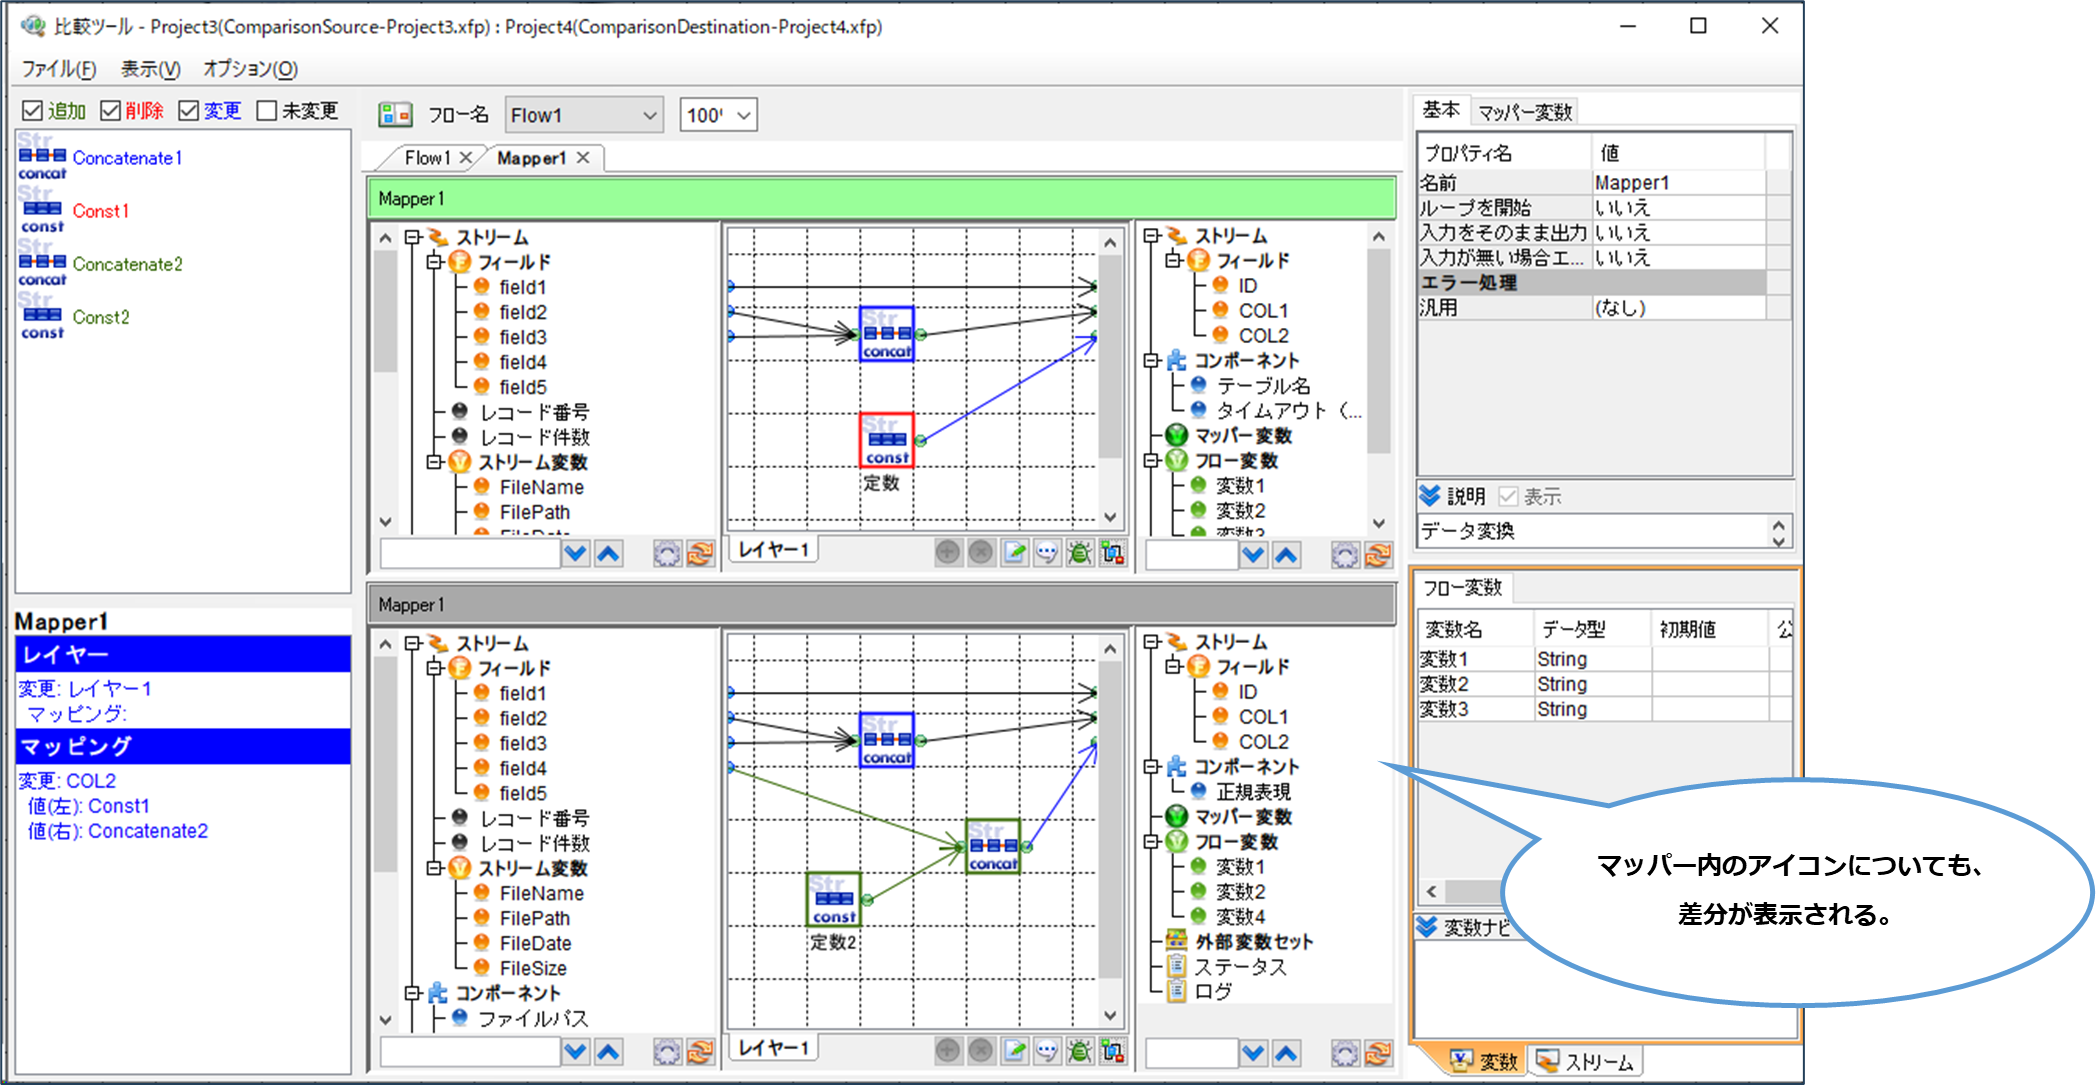Viewport: 2096px width, 1085px height.
Task: Click the red const node in the upper mapper
Action: pos(886,440)
